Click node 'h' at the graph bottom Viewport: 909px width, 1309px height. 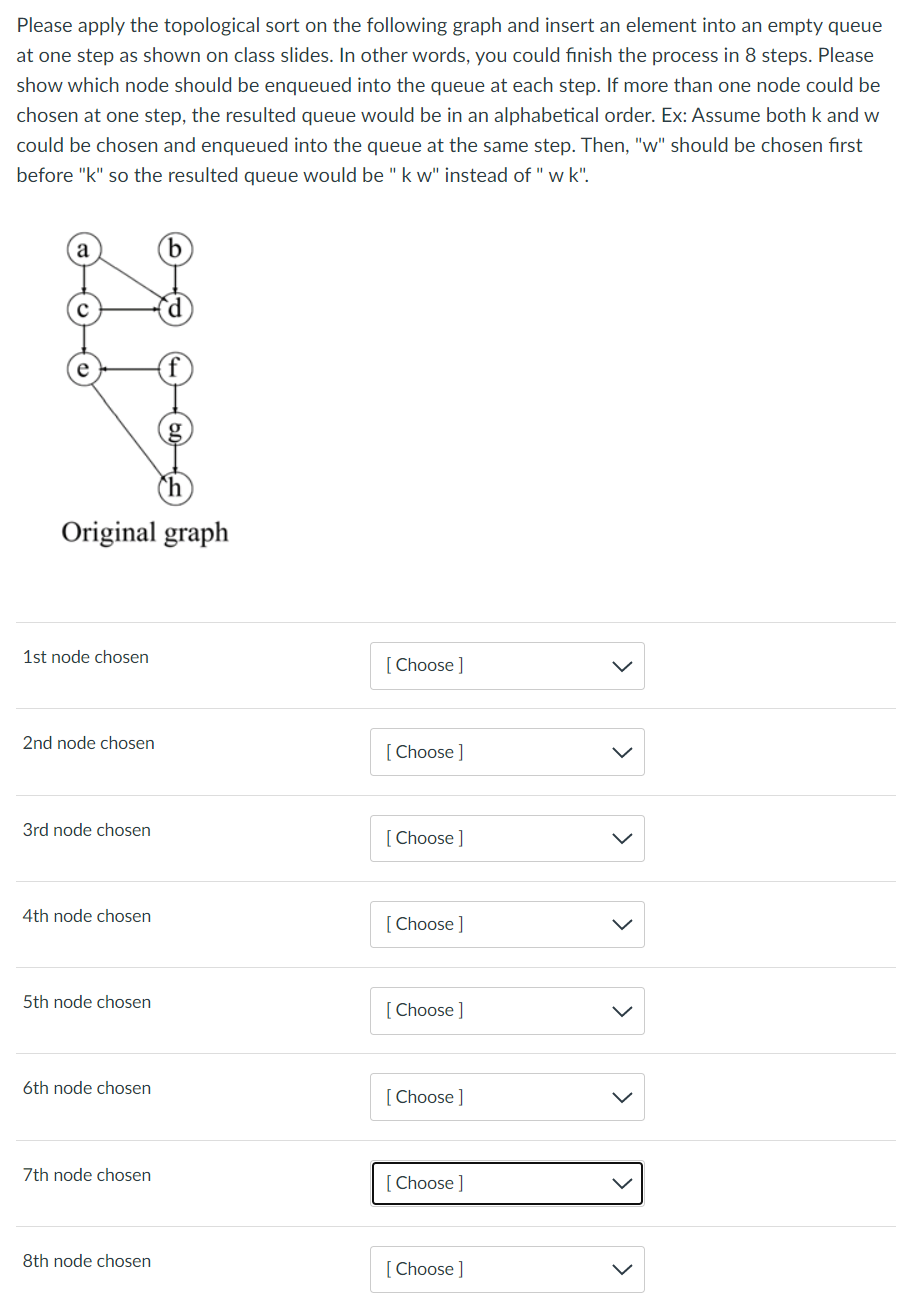click(175, 489)
